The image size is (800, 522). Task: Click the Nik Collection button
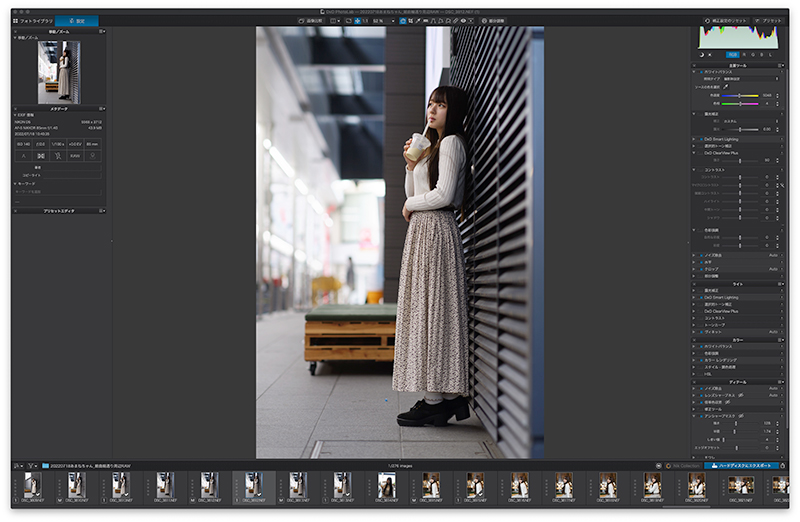pyautogui.click(x=683, y=466)
